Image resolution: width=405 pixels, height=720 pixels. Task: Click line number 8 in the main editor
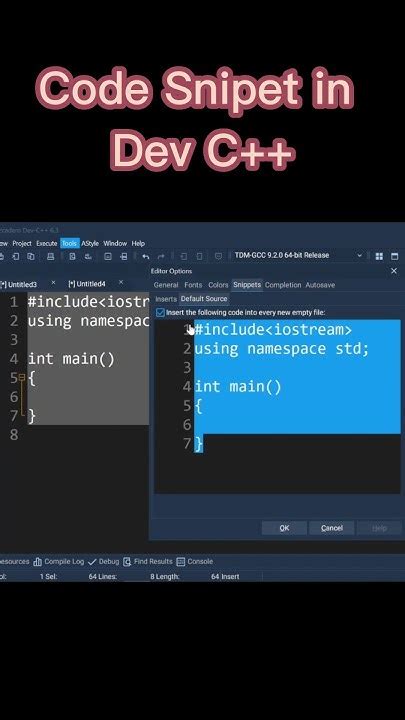[14, 435]
